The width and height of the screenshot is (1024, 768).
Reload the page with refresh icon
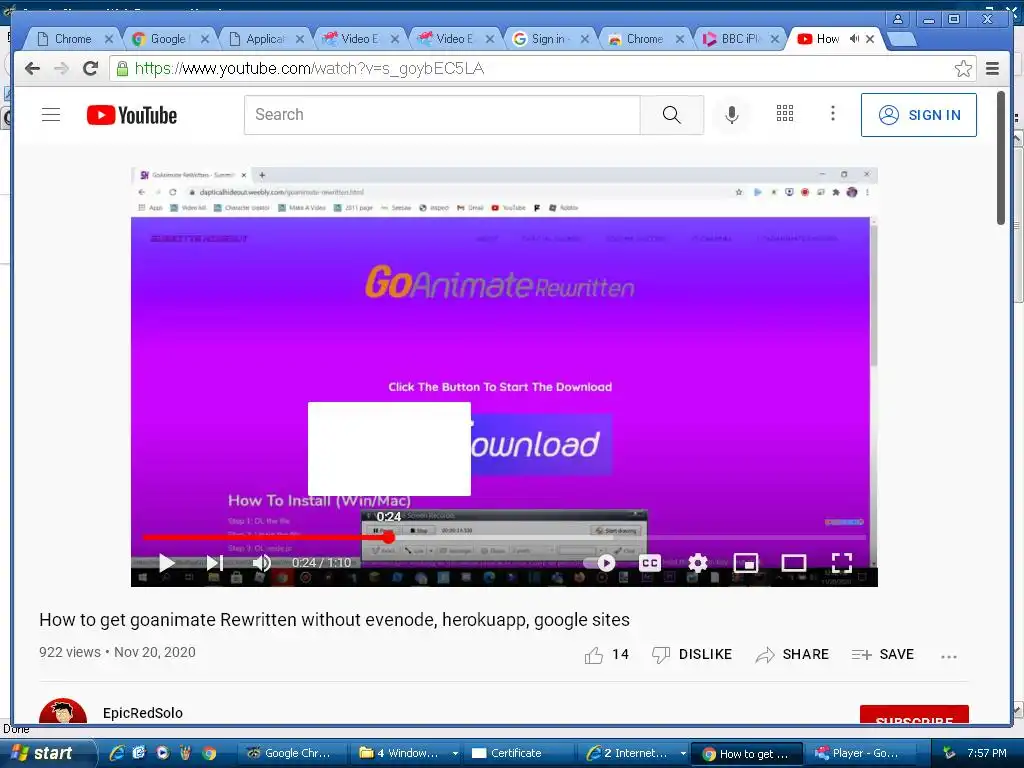point(90,69)
